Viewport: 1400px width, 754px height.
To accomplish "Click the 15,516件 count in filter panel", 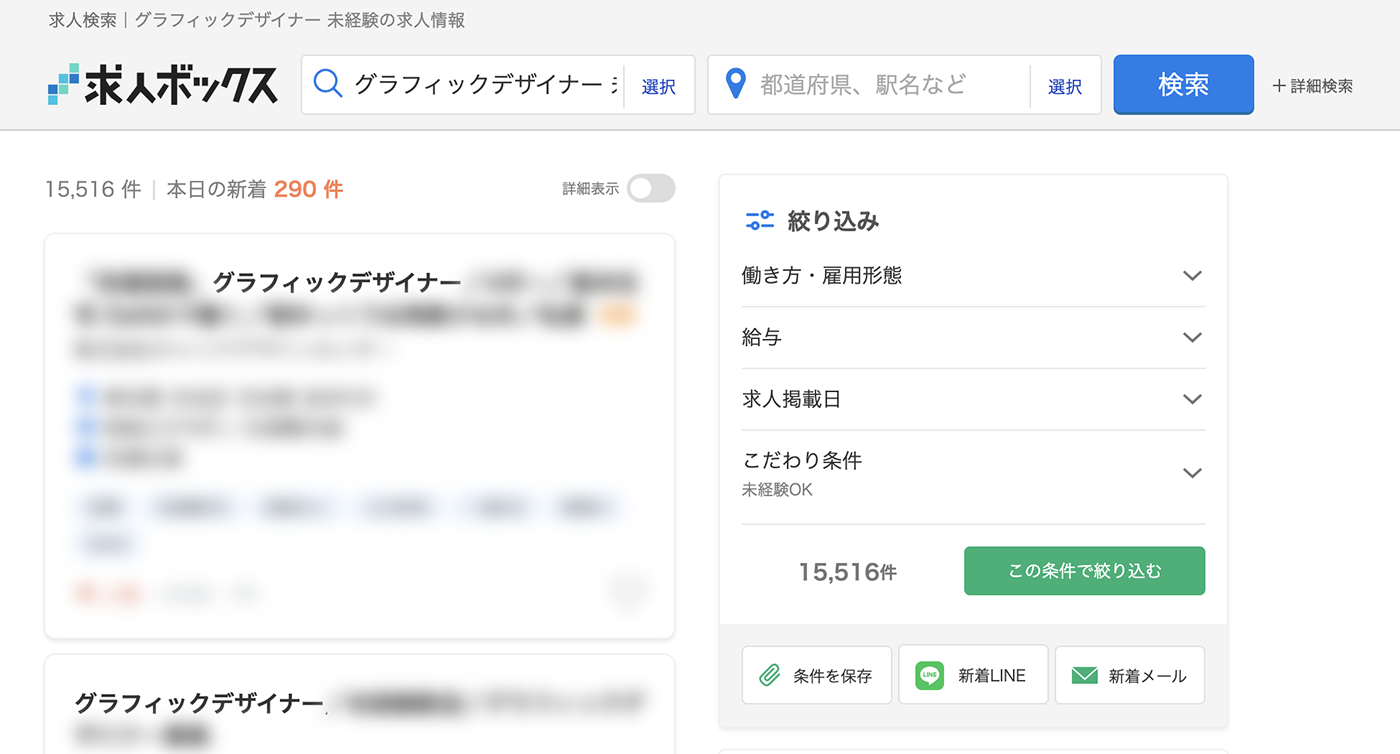I will [847, 572].
